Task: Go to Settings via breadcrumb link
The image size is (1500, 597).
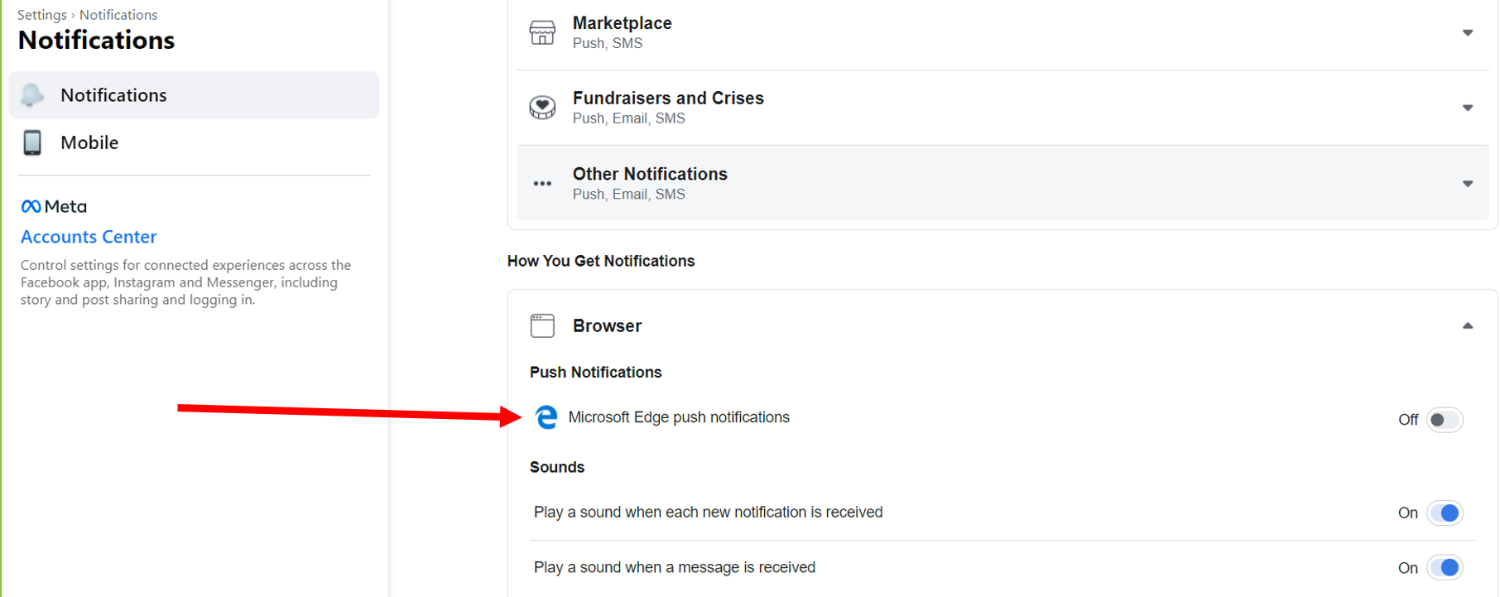Action: coord(42,15)
